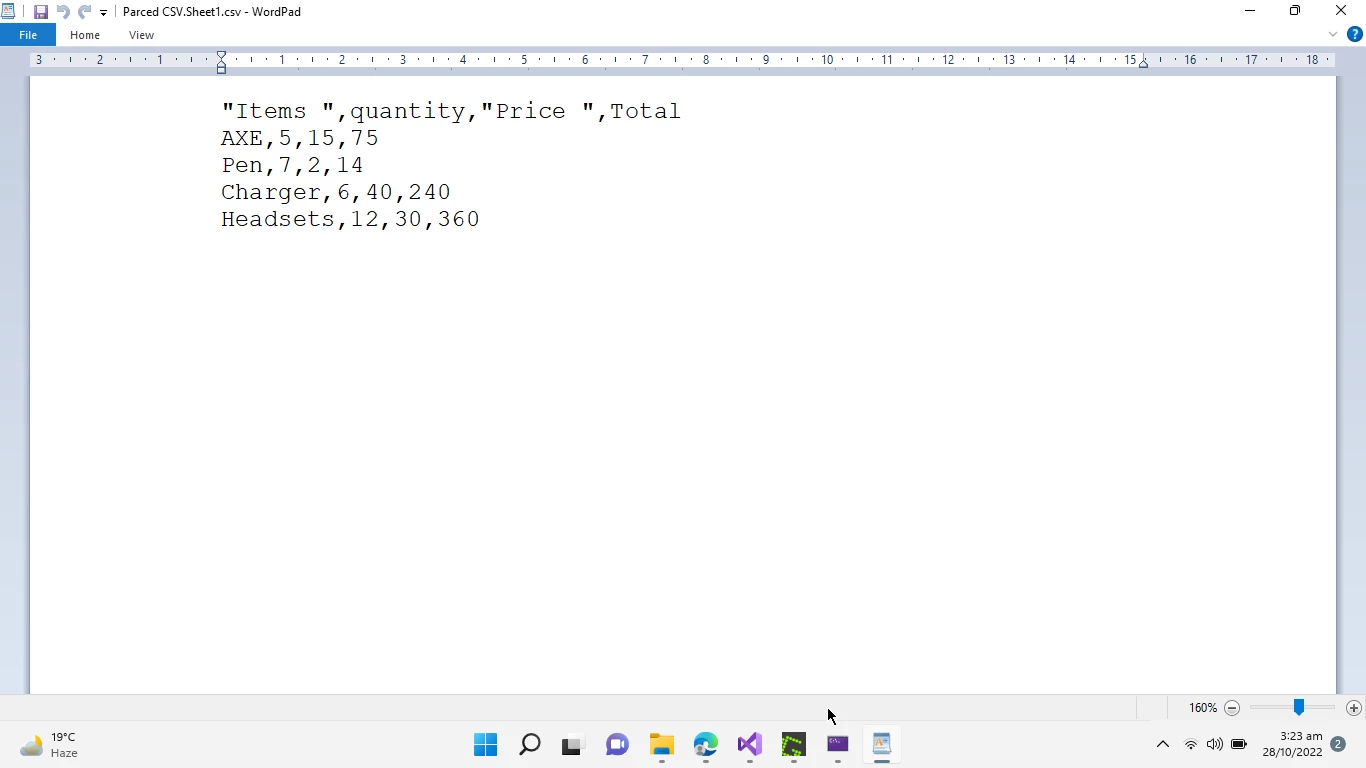1366x768 pixels.
Task: Click the Save icon in quick access toolbar
Action: tap(41, 12)
